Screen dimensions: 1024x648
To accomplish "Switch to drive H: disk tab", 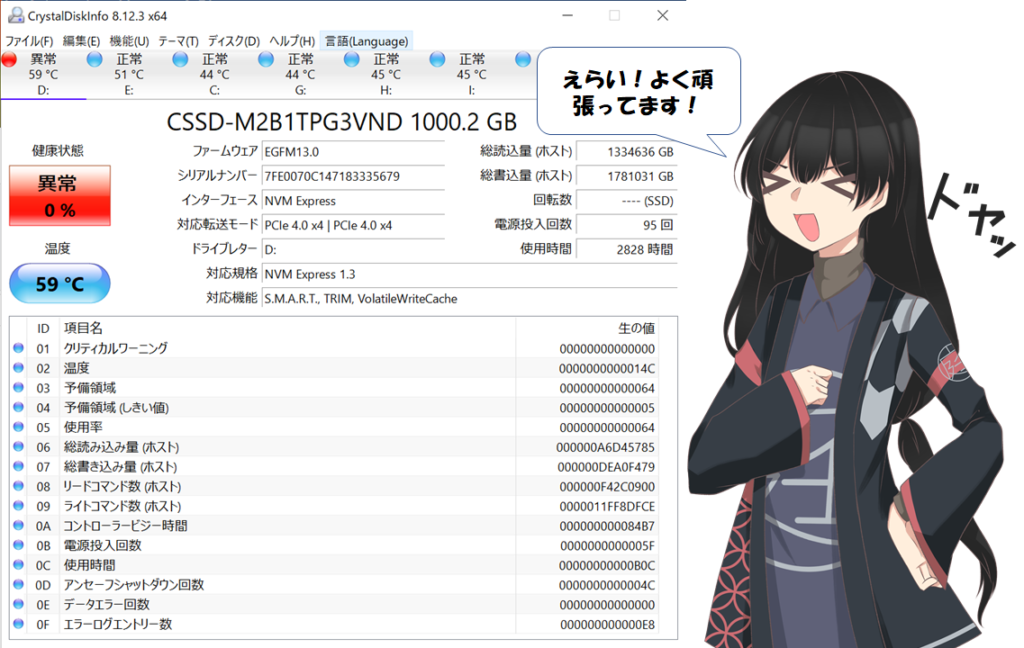I will click(x=386, y=74).
